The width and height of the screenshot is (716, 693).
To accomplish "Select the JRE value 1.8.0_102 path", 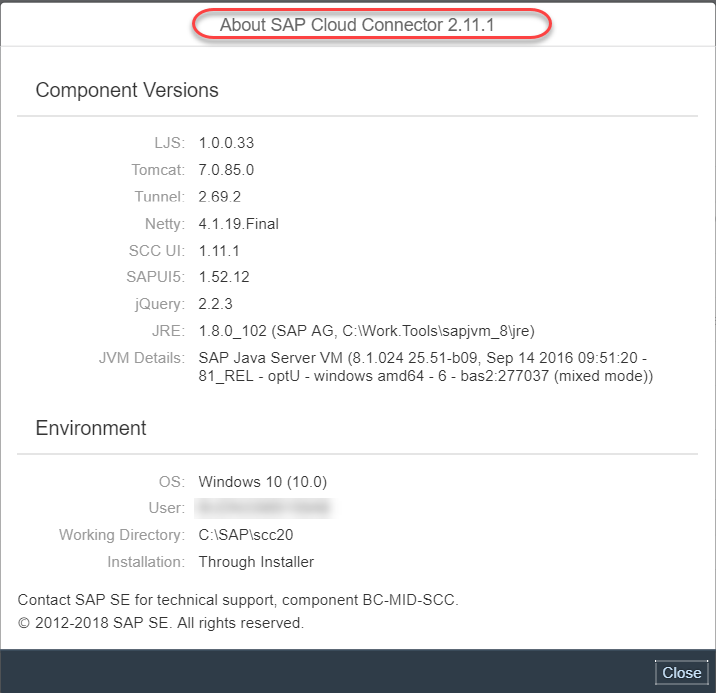I will pyautogui.click(x=367, y=331).
